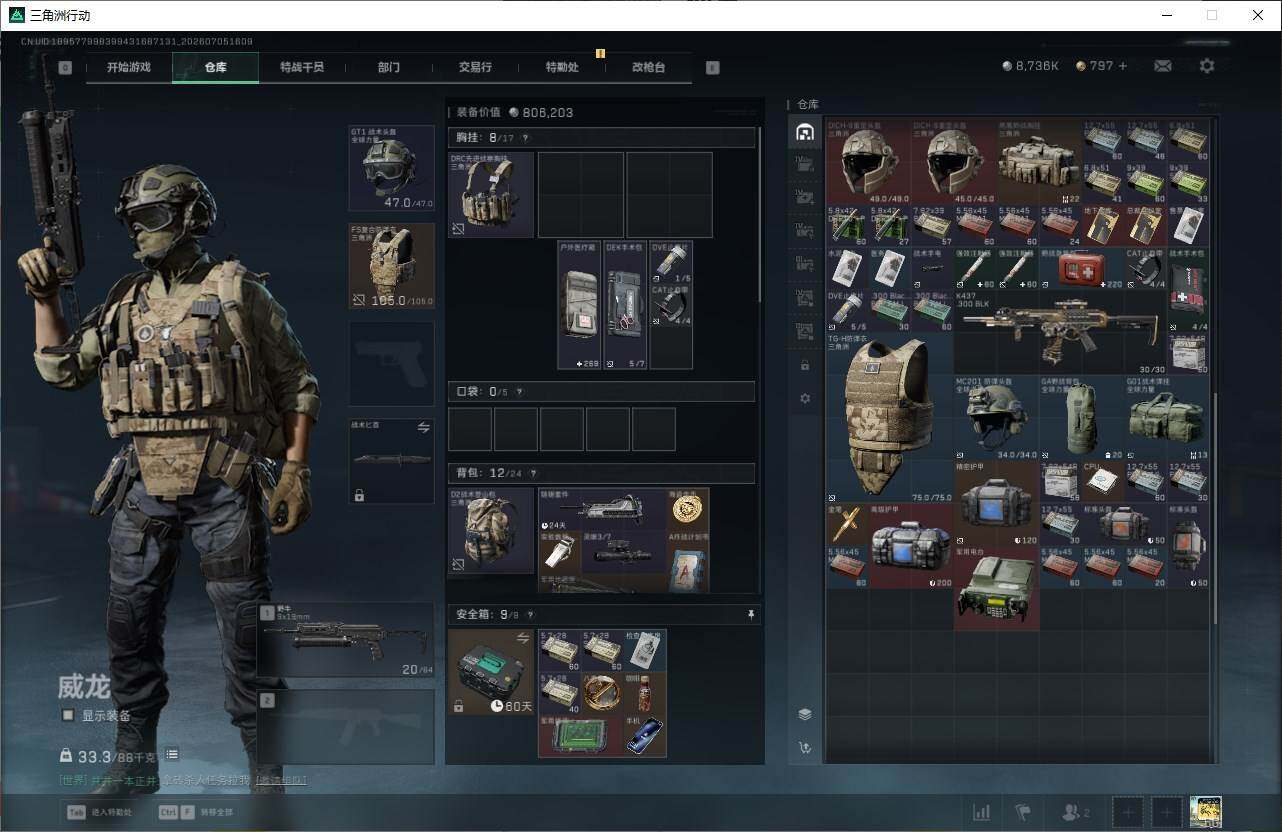Open the 特勤处 tab
The image size is (1282, 832).
(x=562, y=67)
